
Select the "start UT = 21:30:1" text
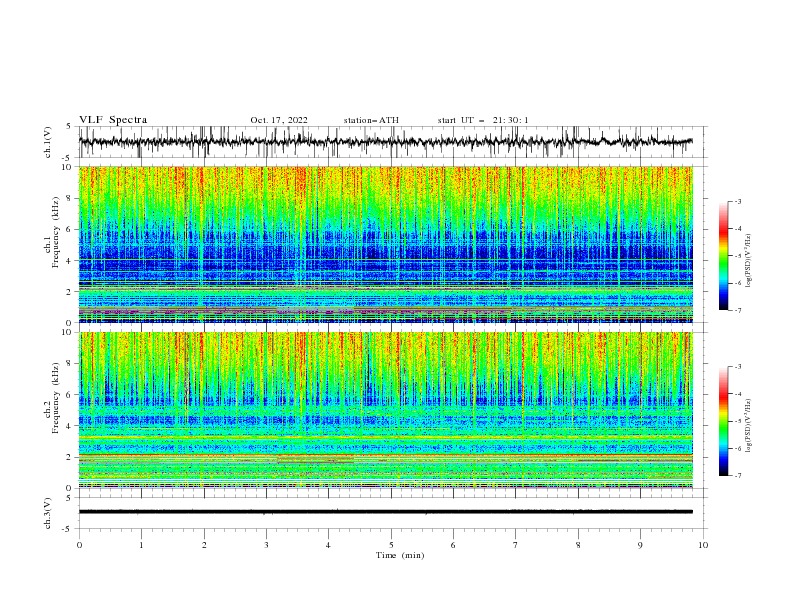pyautogui.click(x=483, y=120)
